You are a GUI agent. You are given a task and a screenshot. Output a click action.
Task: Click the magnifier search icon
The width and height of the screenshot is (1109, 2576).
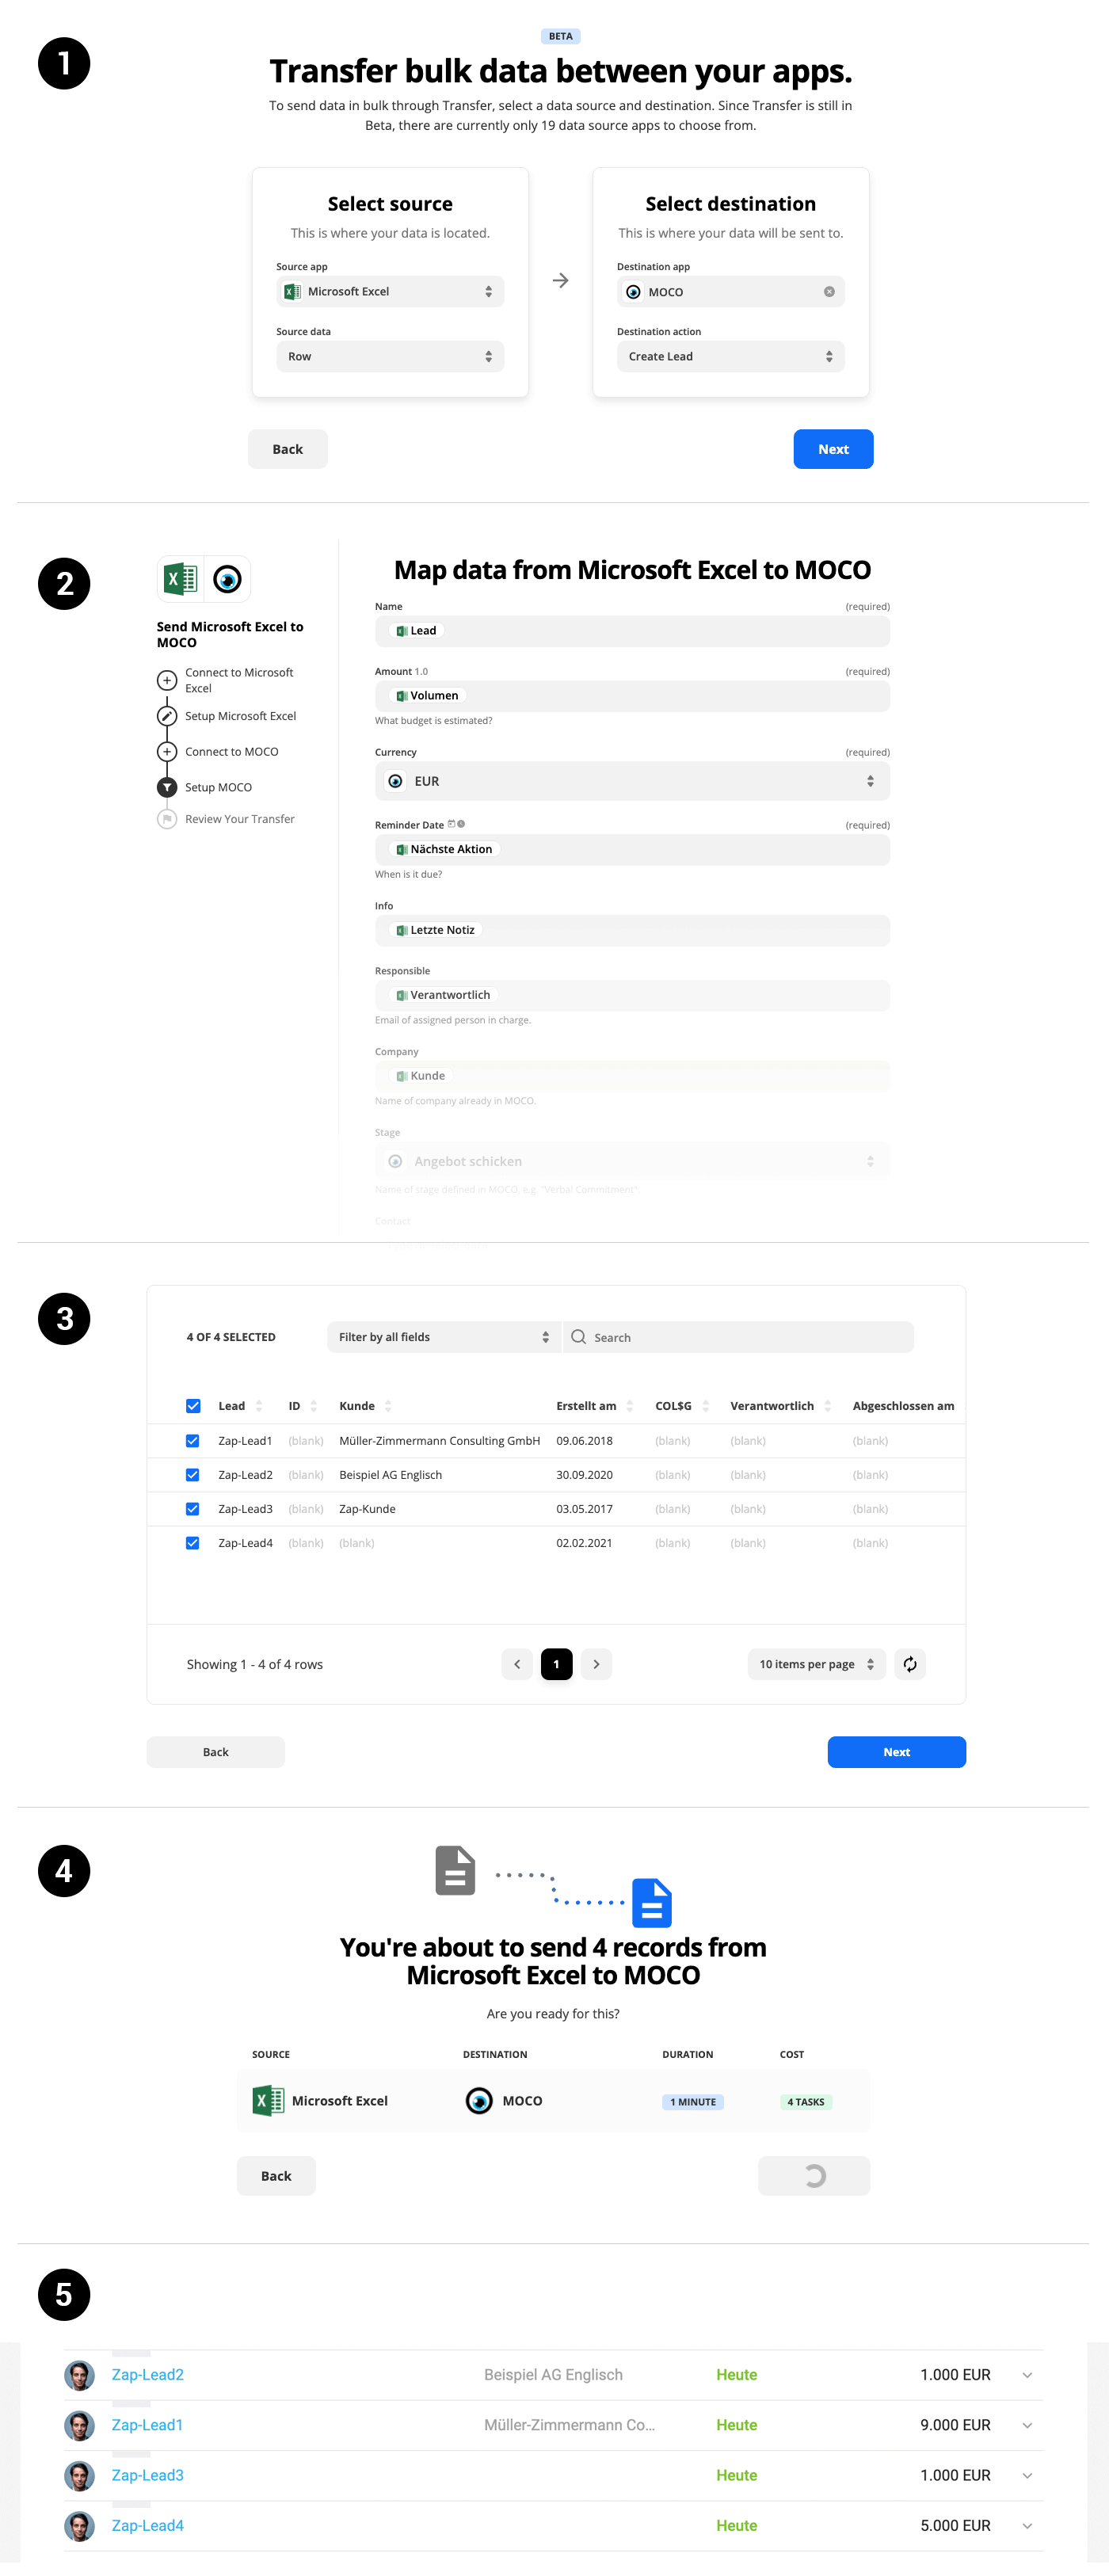(x=578, y=1337)
